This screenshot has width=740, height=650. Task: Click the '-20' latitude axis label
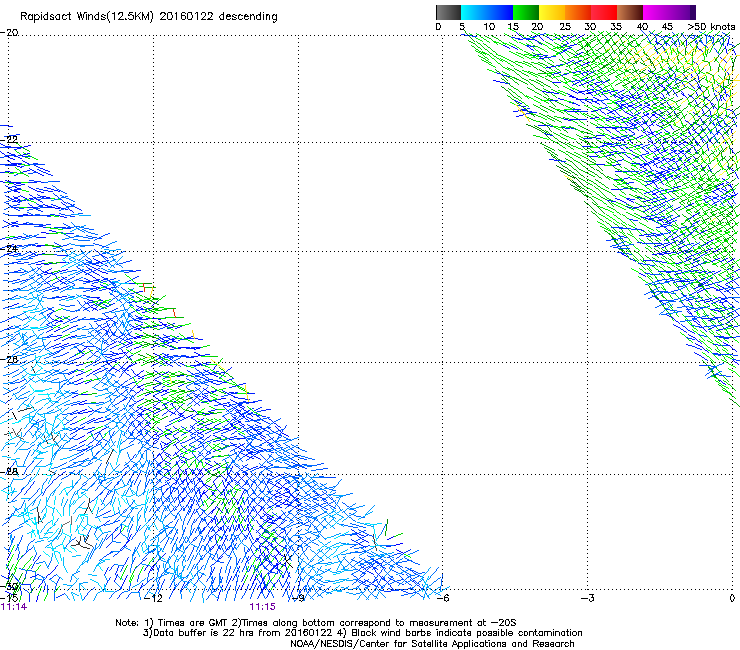[x=9, y=33]
